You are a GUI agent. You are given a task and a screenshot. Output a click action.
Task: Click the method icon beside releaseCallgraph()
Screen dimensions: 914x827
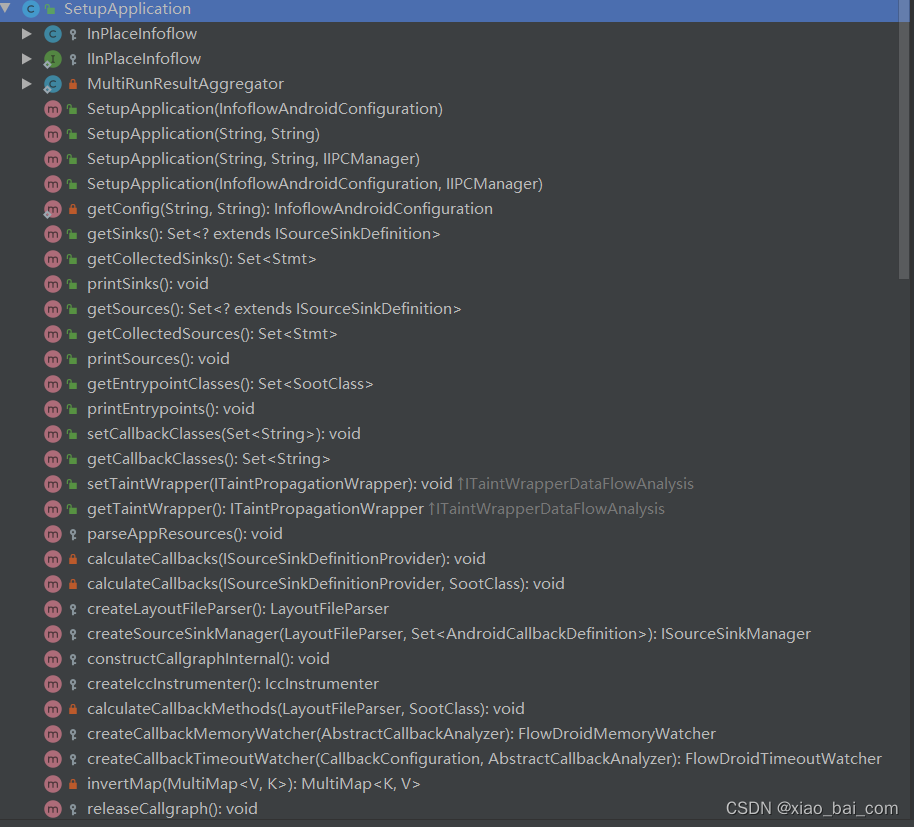click(x=52, y=808)
